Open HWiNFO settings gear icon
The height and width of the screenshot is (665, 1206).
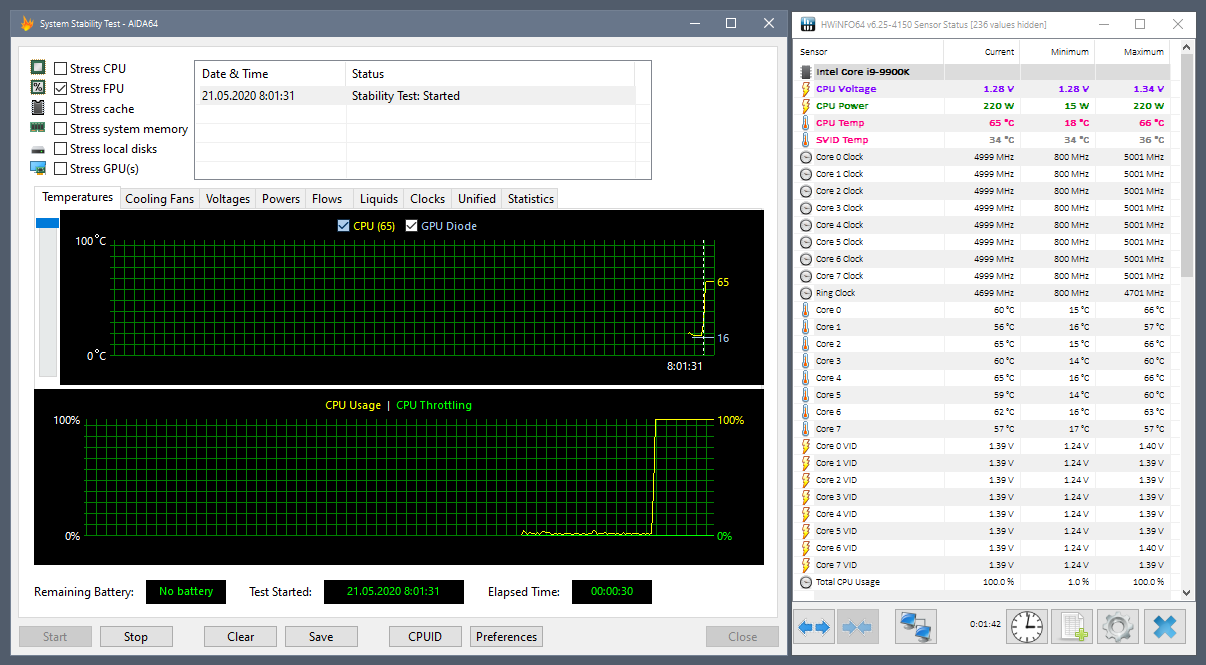click(x=1119, y=627)
